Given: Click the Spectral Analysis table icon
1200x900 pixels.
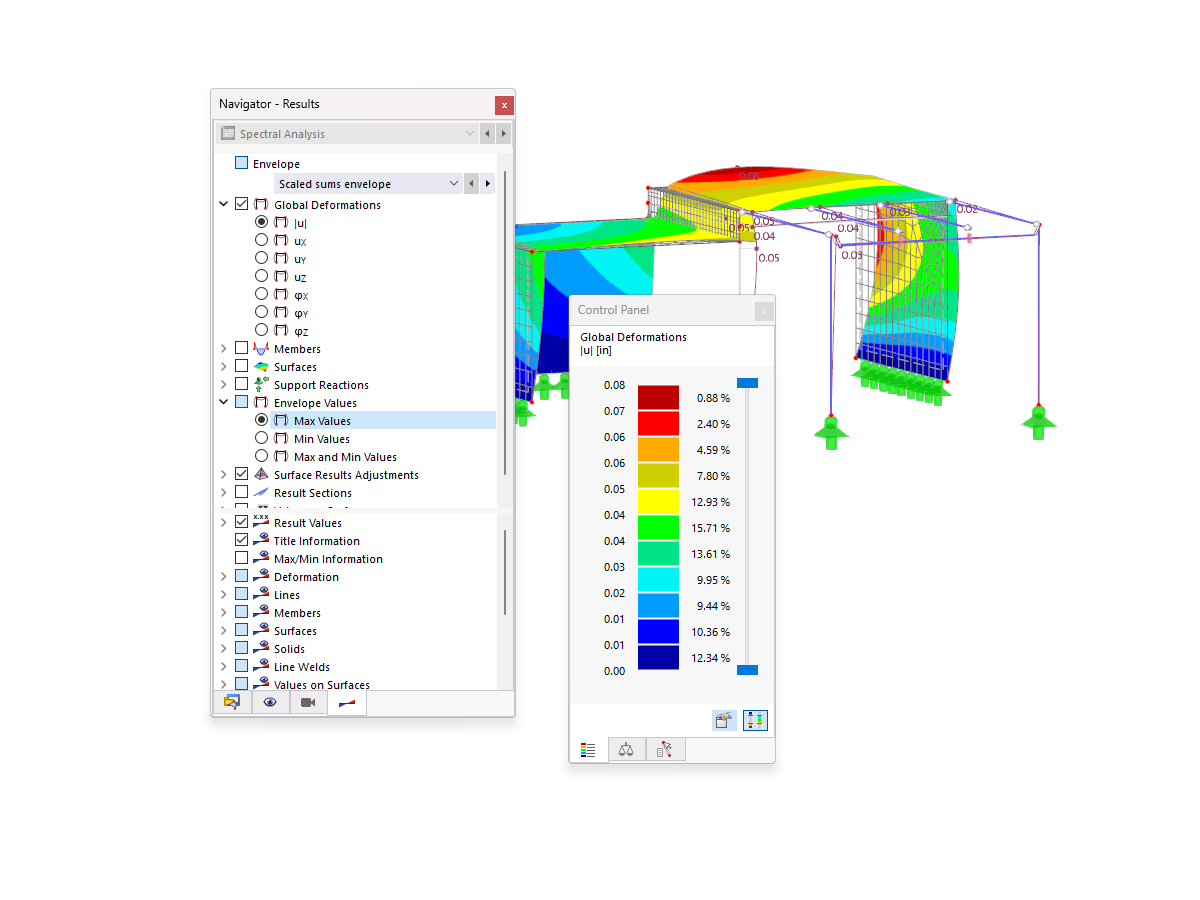Looking at the screenshot, I should [x=228, y=134].
